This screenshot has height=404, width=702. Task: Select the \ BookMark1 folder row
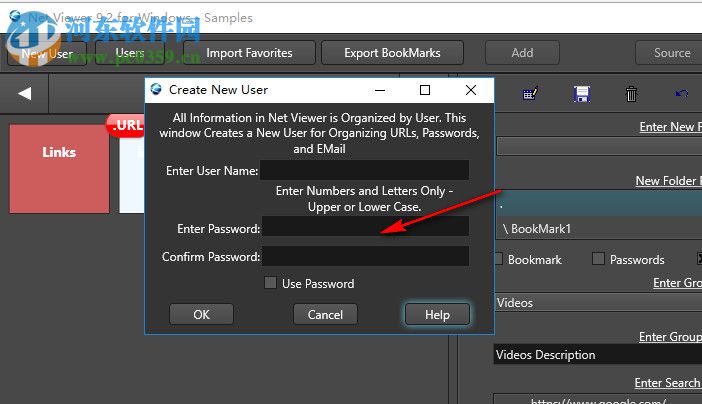click(x=599, y=229)
